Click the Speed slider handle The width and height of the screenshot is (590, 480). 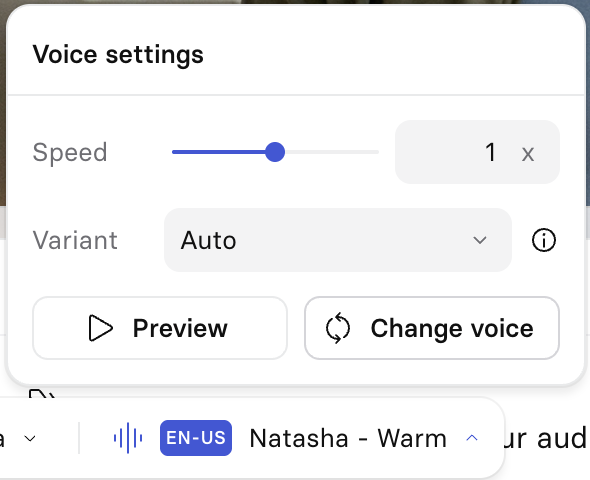[275, 152]
